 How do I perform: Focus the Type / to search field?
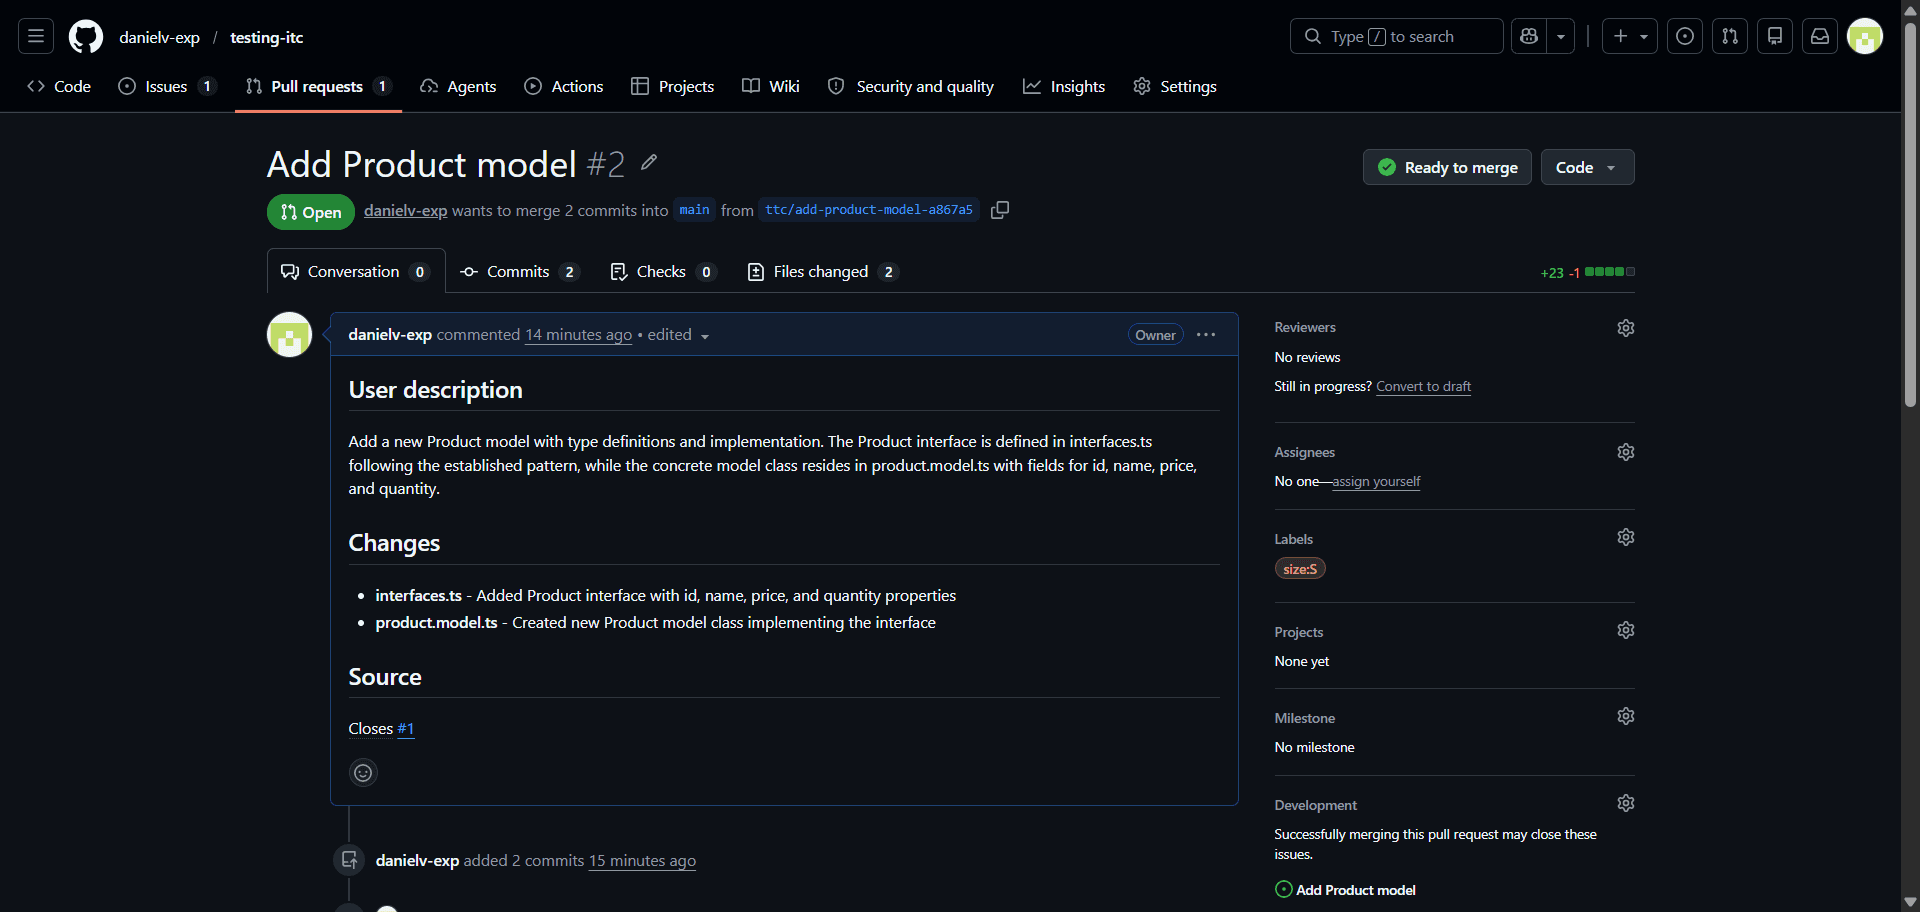point(1396,37)
